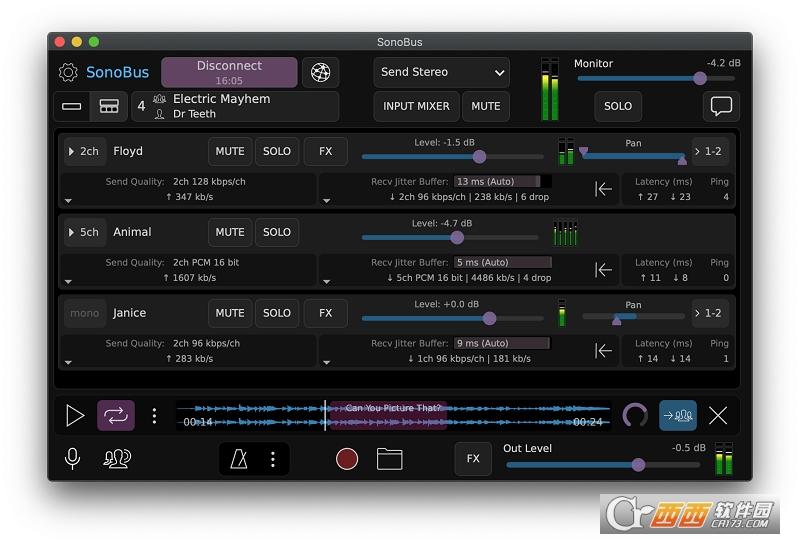Open Floyd FX settings
The height and width of the screenshot is (544, 800).
326,152
